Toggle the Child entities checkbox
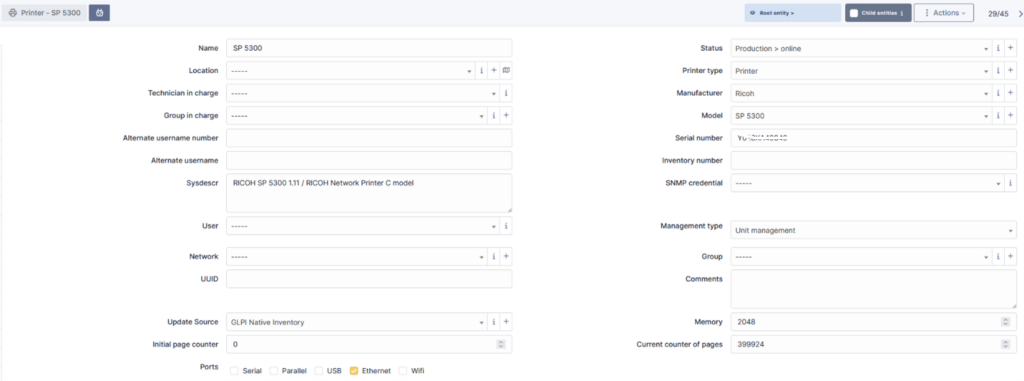The height and width of the screenshot is (381, 1024). [x=854, y=13]
